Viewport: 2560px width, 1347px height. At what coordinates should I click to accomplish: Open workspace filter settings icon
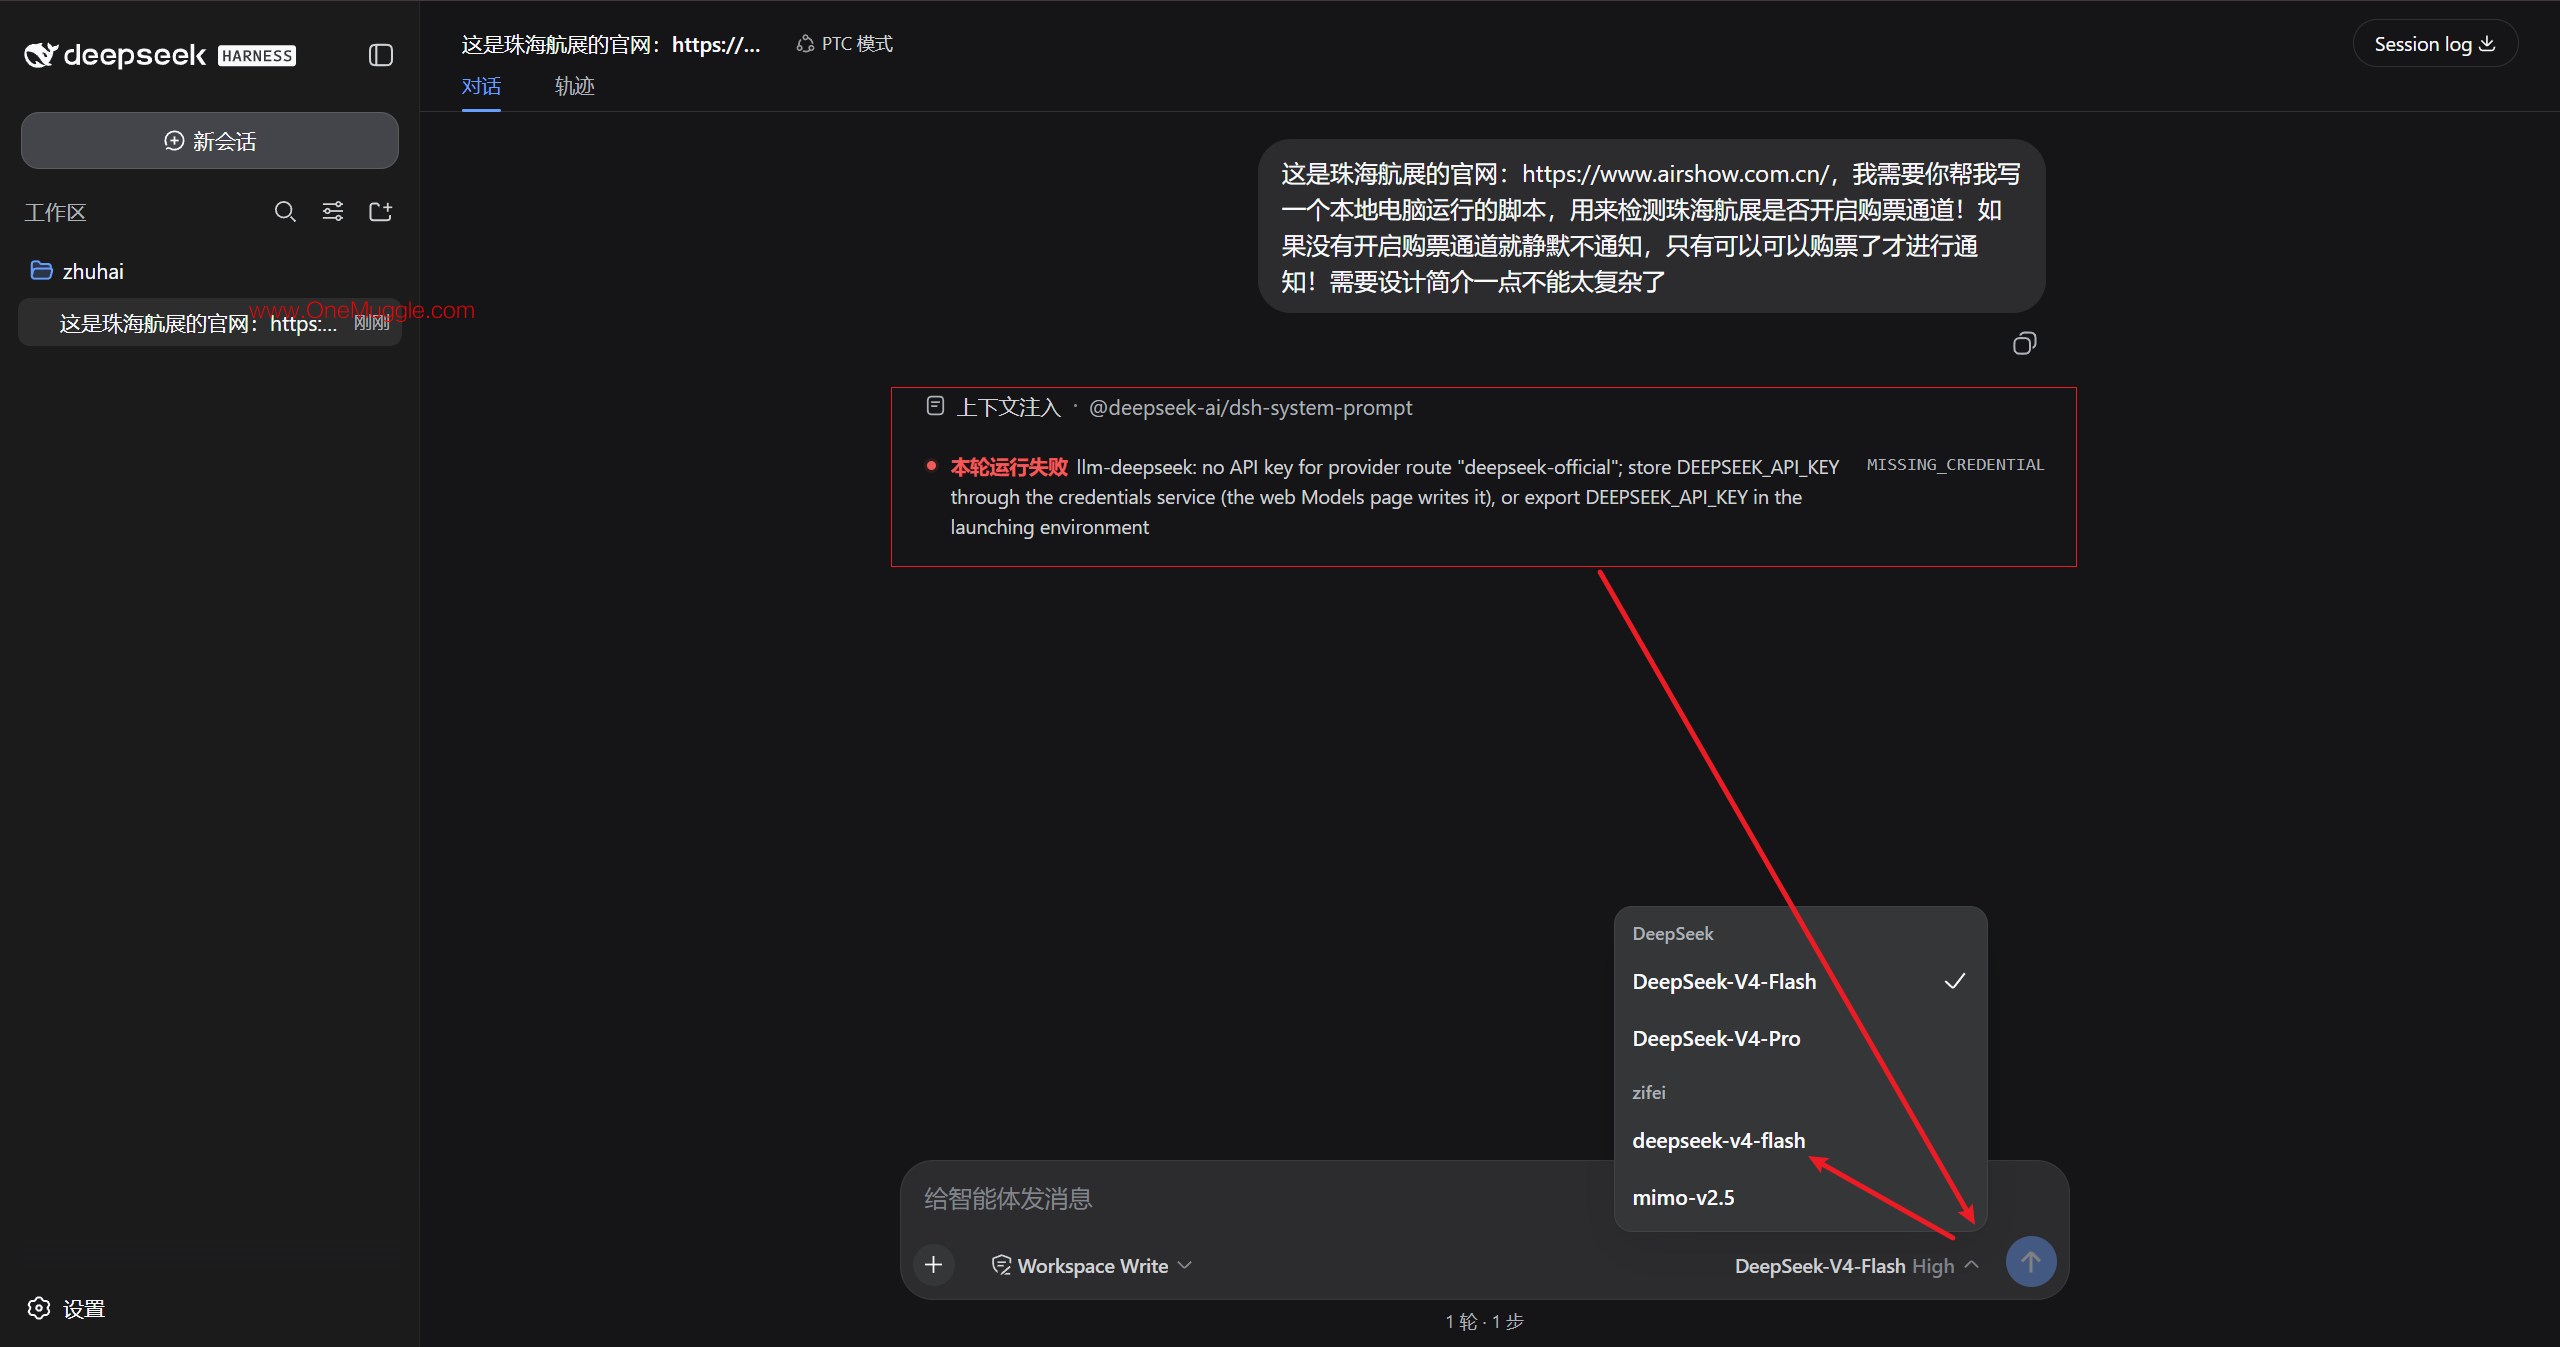(x=333, y=212)
